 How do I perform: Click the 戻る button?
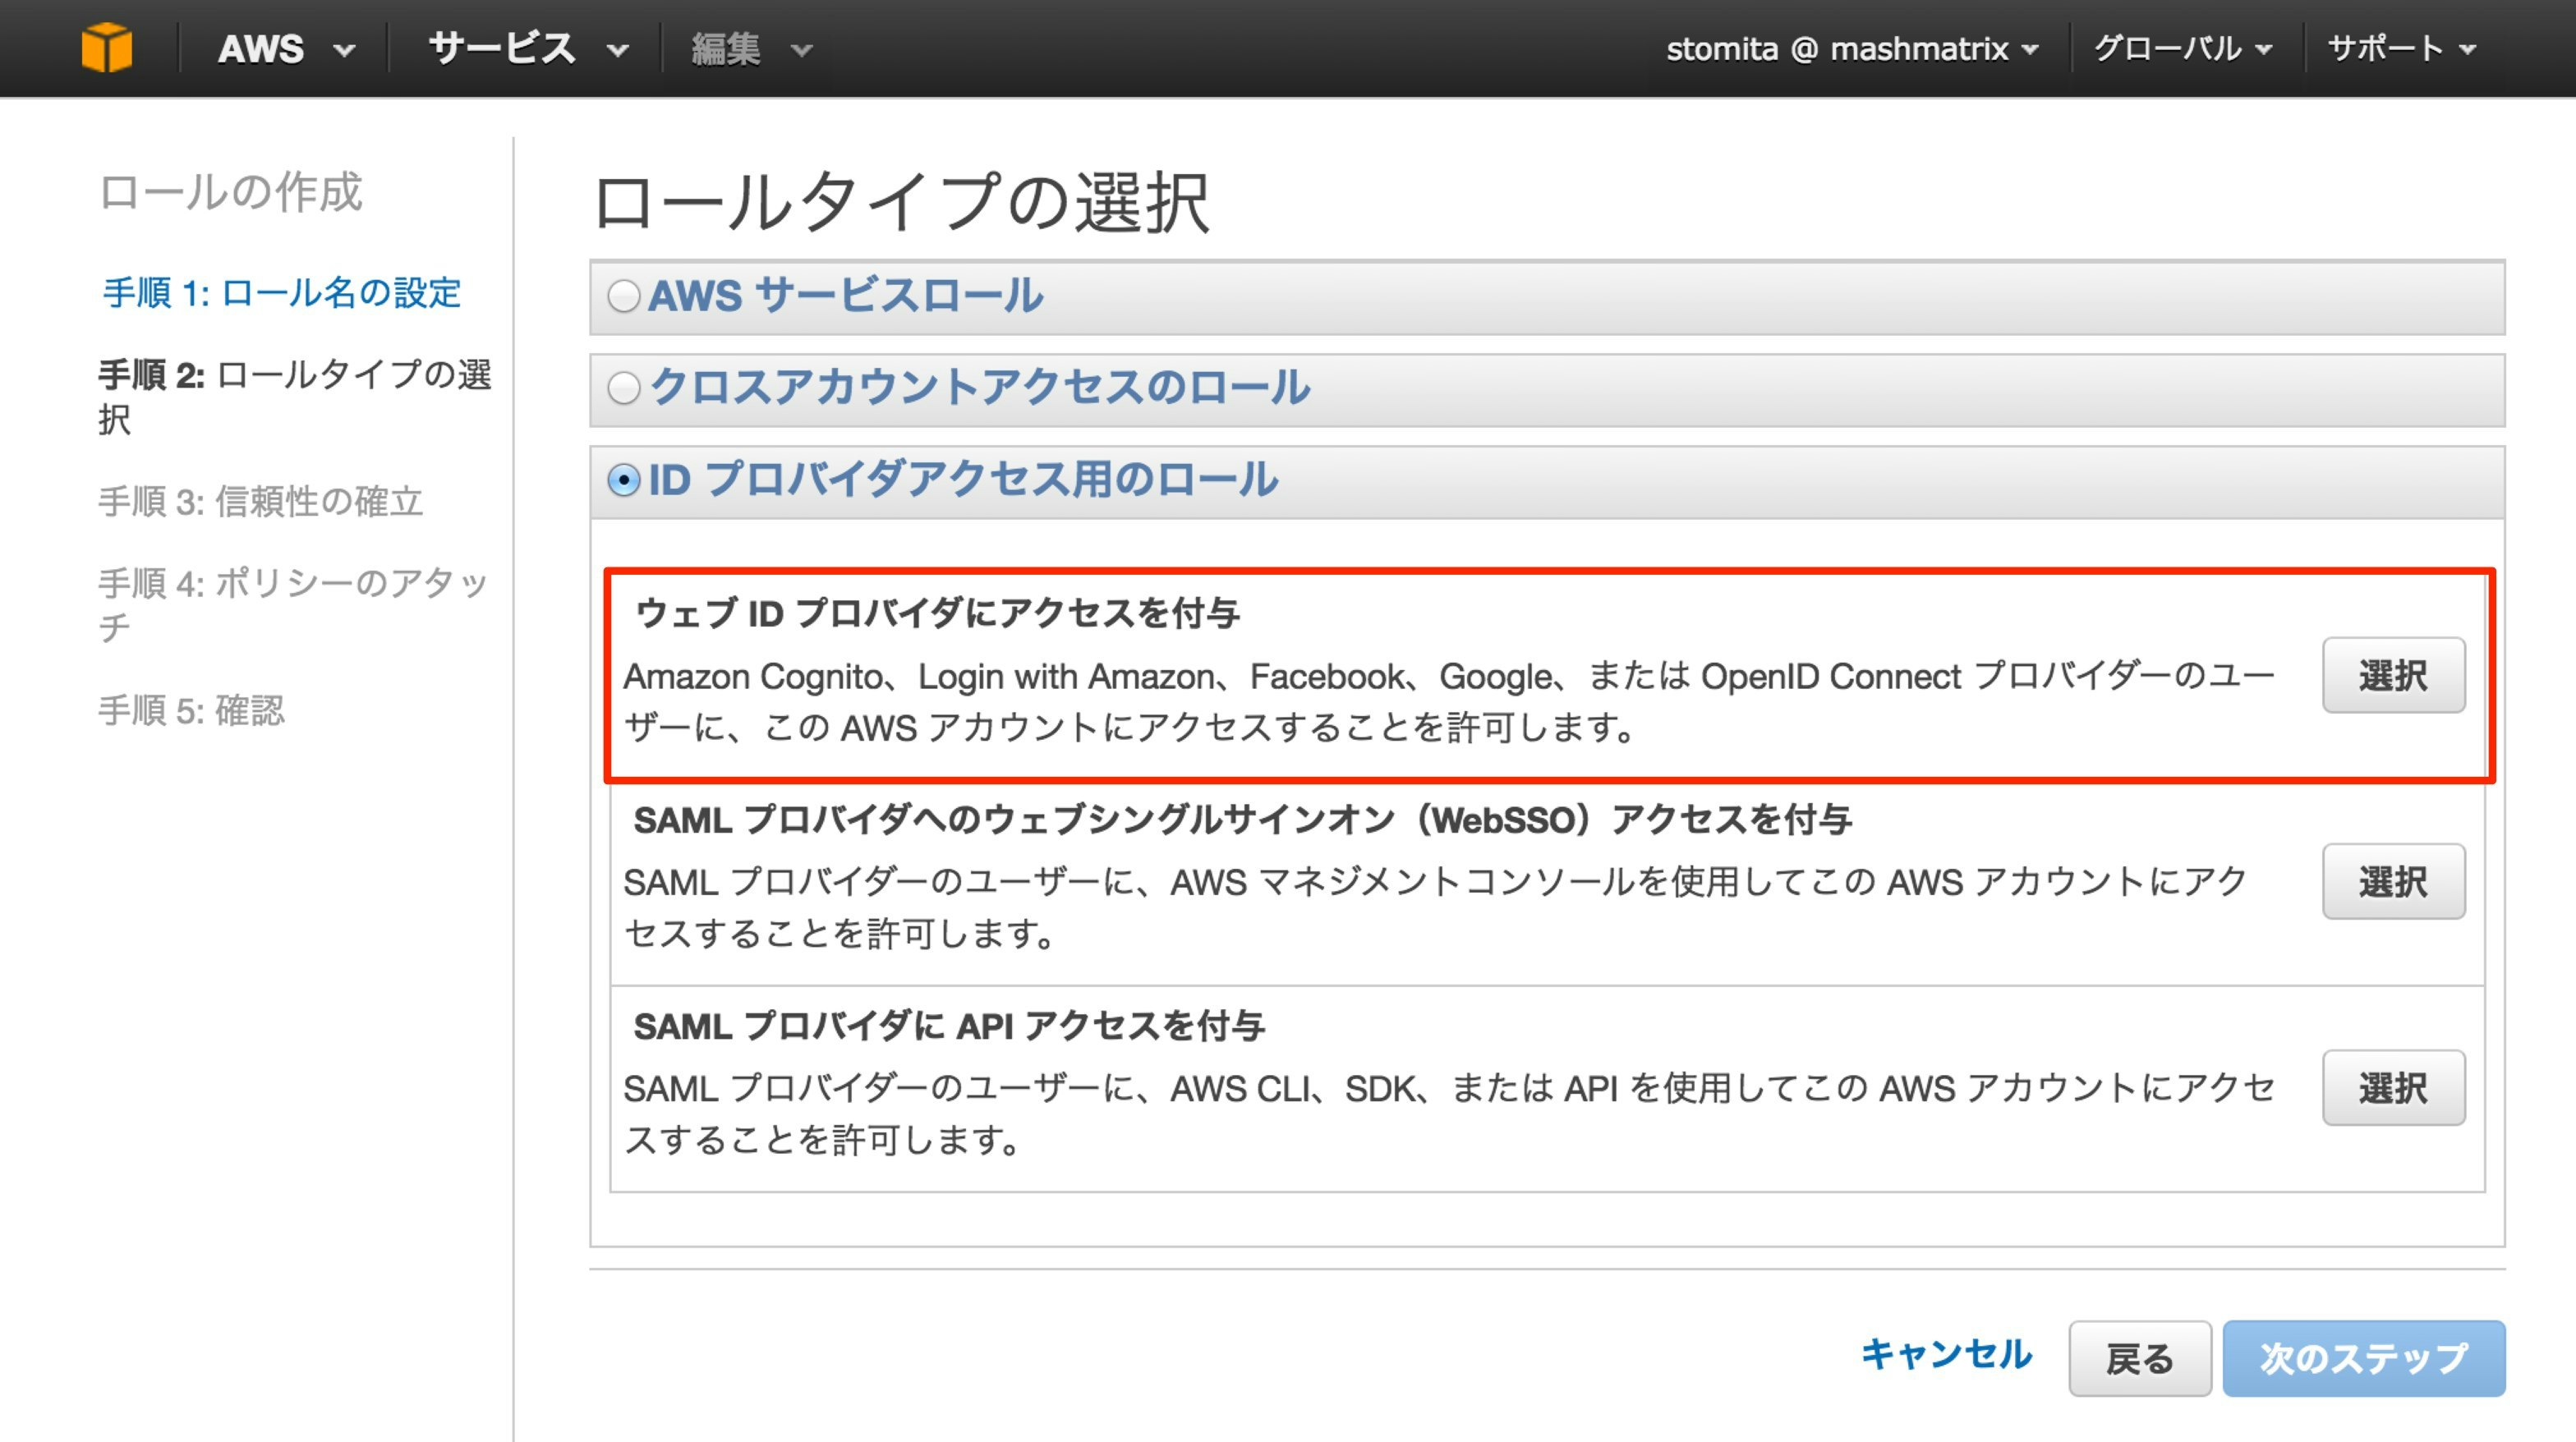pyautogui.click(x=2140, y=1358)
